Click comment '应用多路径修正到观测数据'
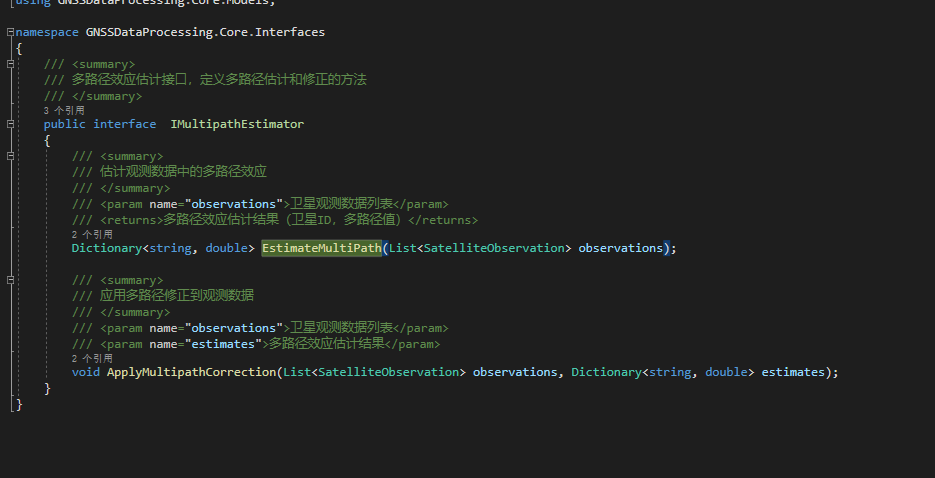 [x=177, y=295]
